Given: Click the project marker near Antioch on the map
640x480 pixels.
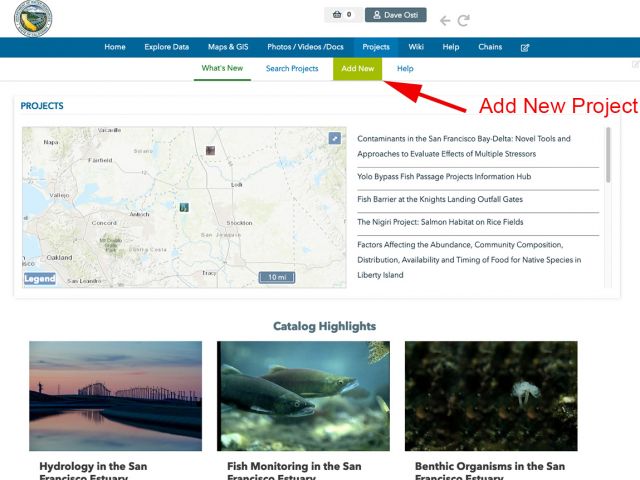Looking at the screenshot, I should (184, 207).
